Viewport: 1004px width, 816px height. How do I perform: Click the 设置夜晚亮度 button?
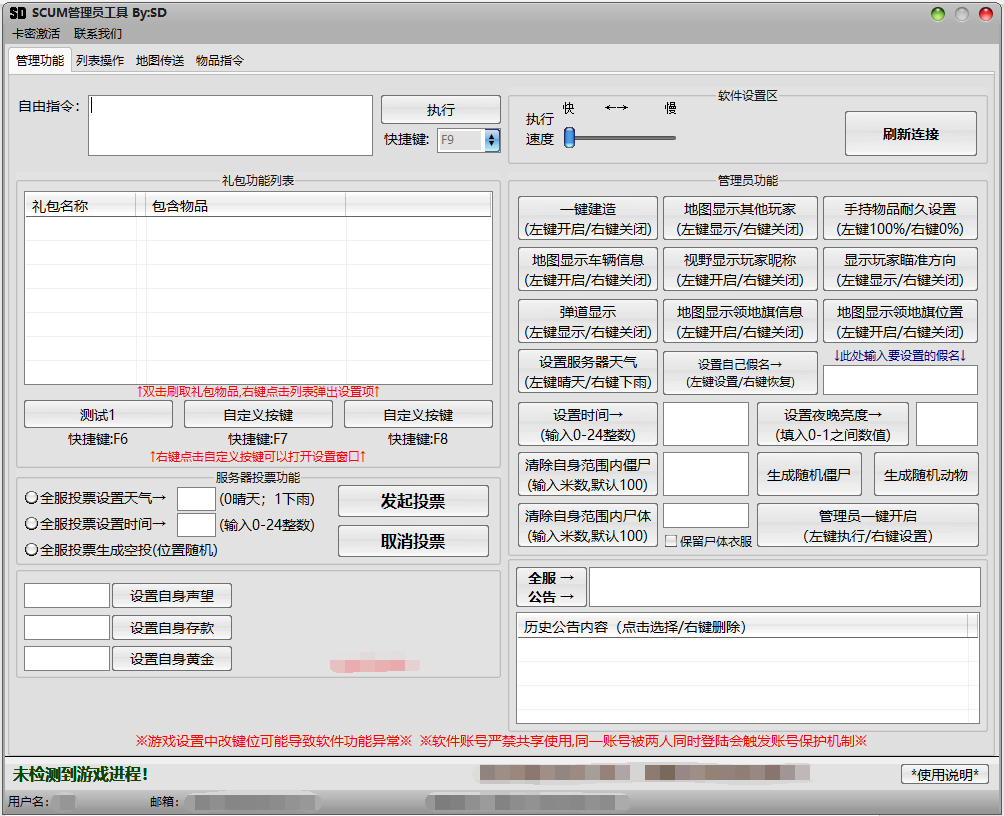click(832, 424)
